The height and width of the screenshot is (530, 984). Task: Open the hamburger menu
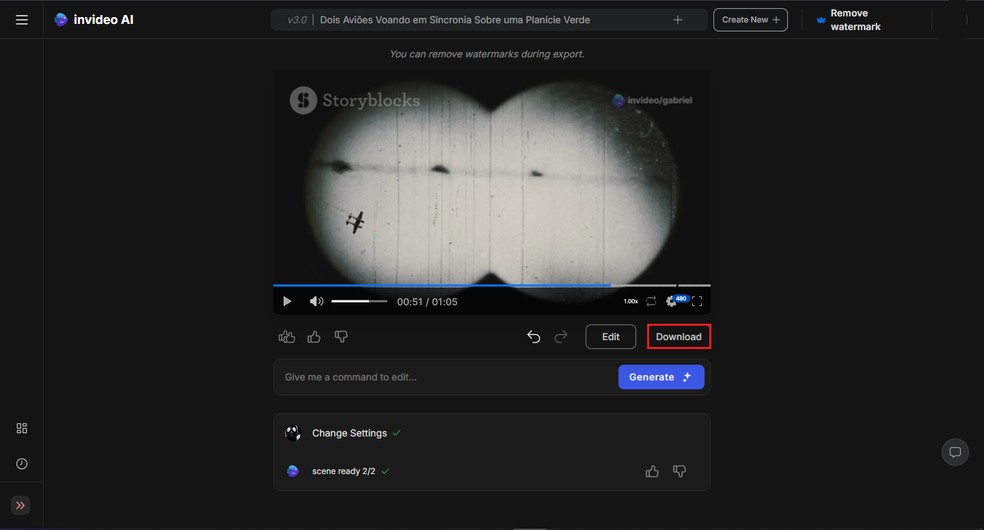pyautogui.click(x=21, y=20)
